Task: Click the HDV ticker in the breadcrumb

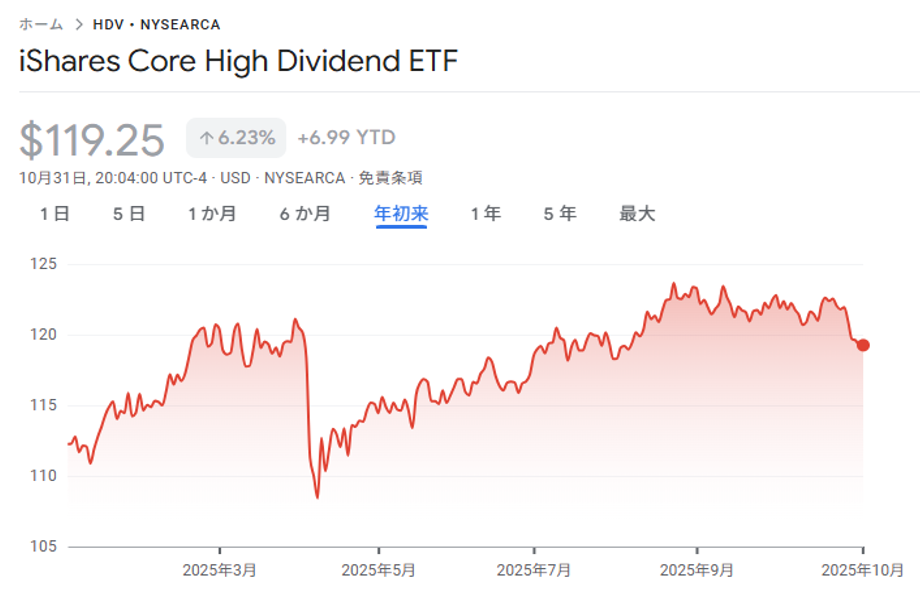Action: coord(108,24)
